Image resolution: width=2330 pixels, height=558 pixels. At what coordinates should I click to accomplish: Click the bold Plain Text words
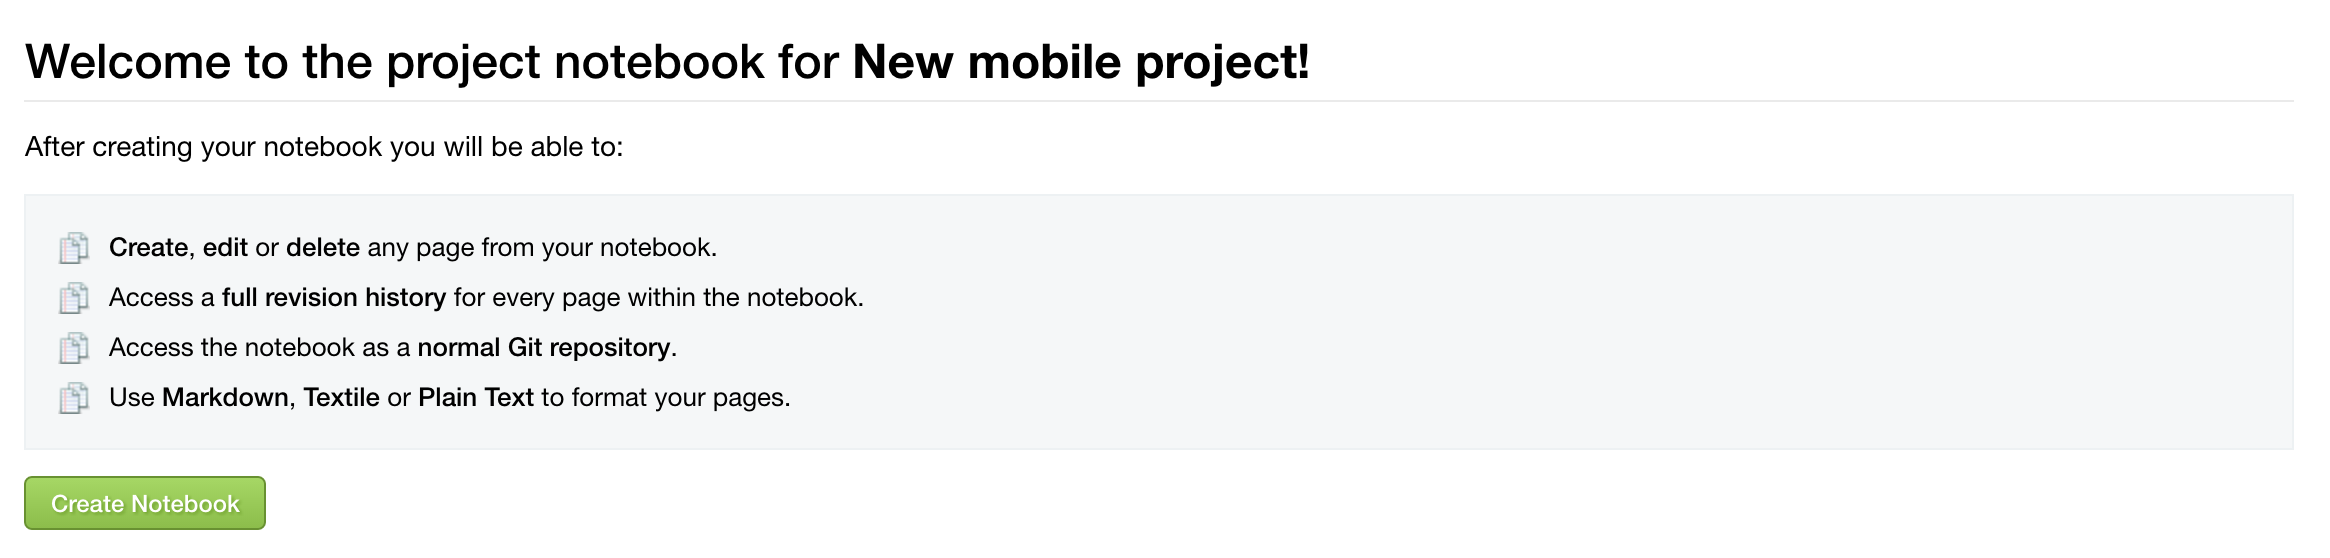click(x=476, y=397)
